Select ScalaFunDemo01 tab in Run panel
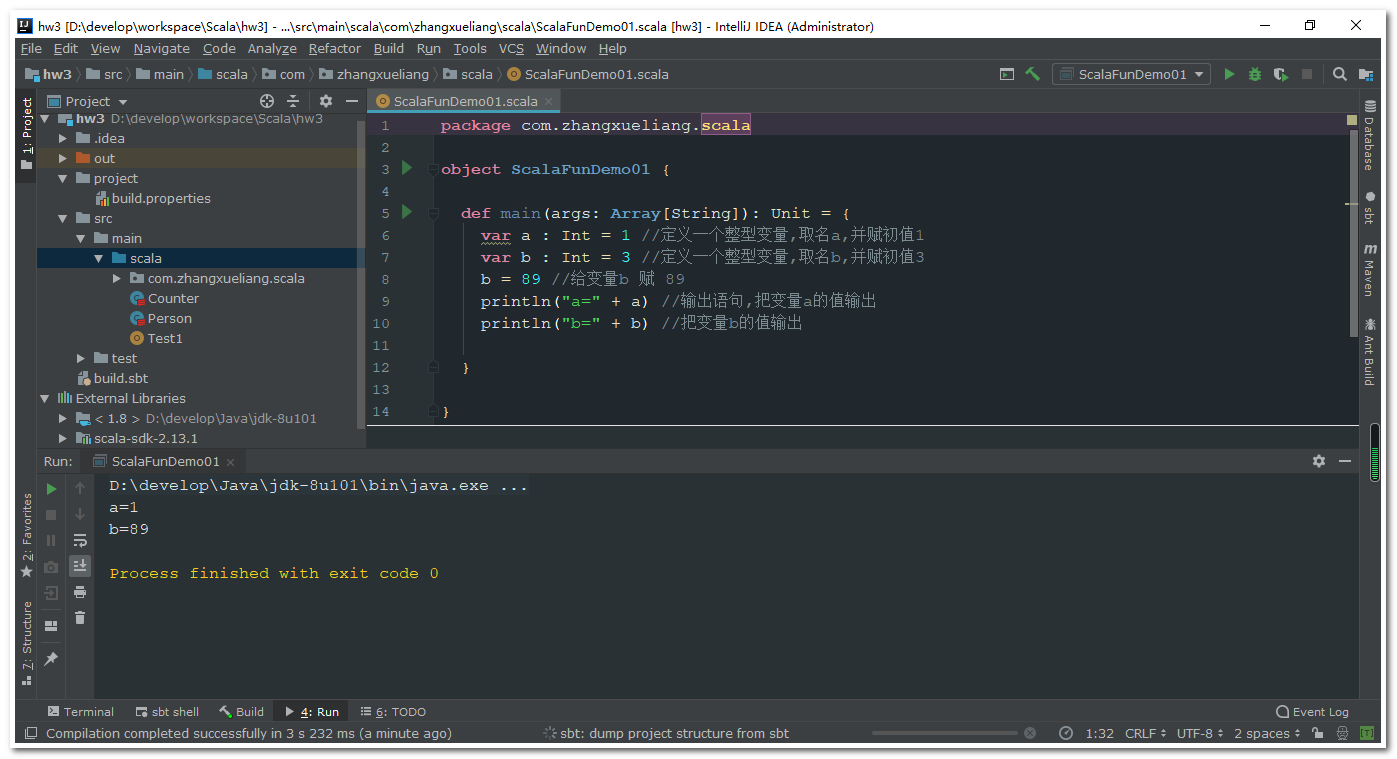Screen dimensions: 1397x759 point(164,461)
